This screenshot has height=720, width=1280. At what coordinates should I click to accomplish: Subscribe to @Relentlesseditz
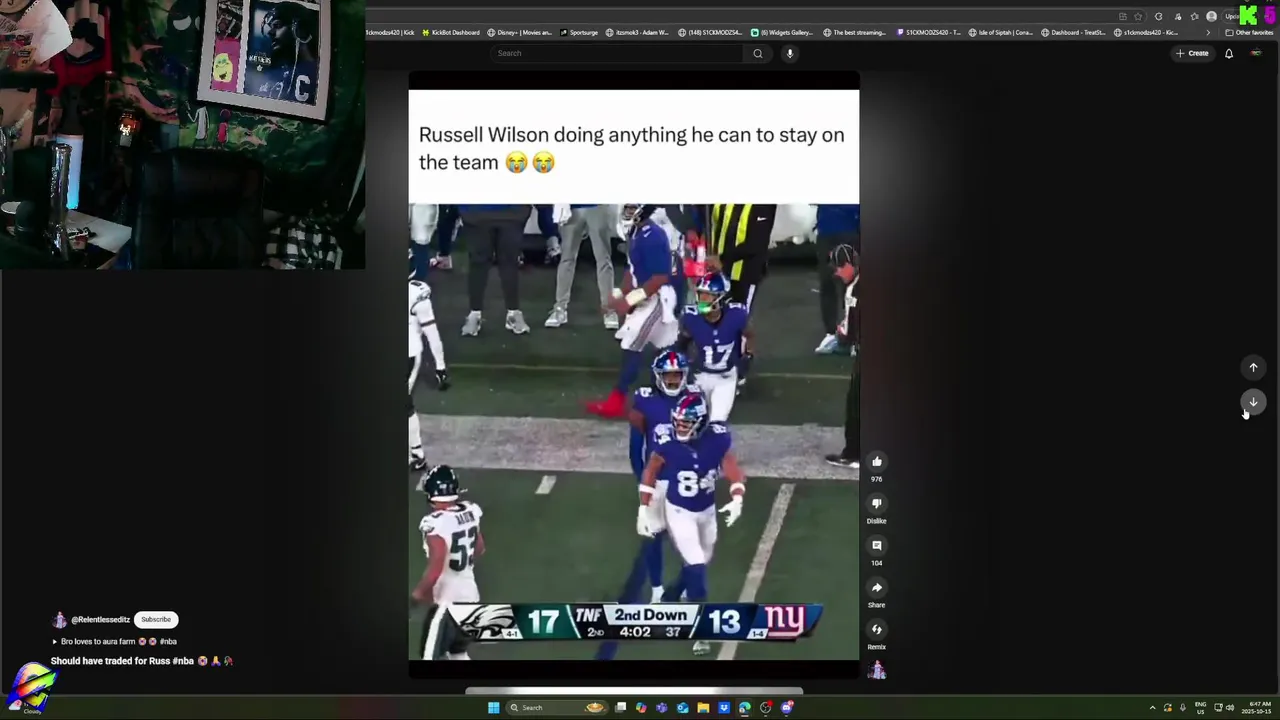[x=156, y=619]
